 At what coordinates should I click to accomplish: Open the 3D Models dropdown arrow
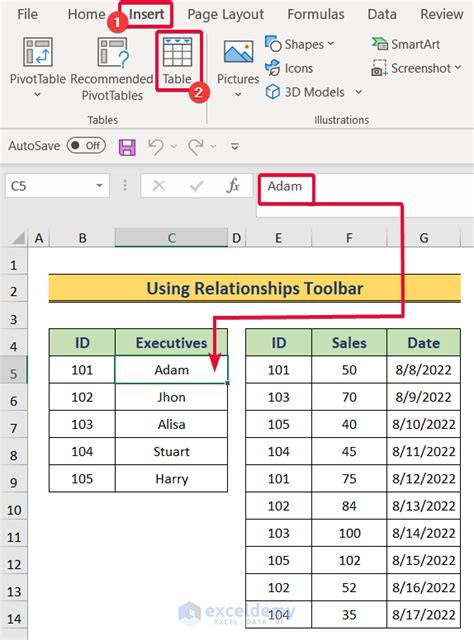tap(358, 92)
